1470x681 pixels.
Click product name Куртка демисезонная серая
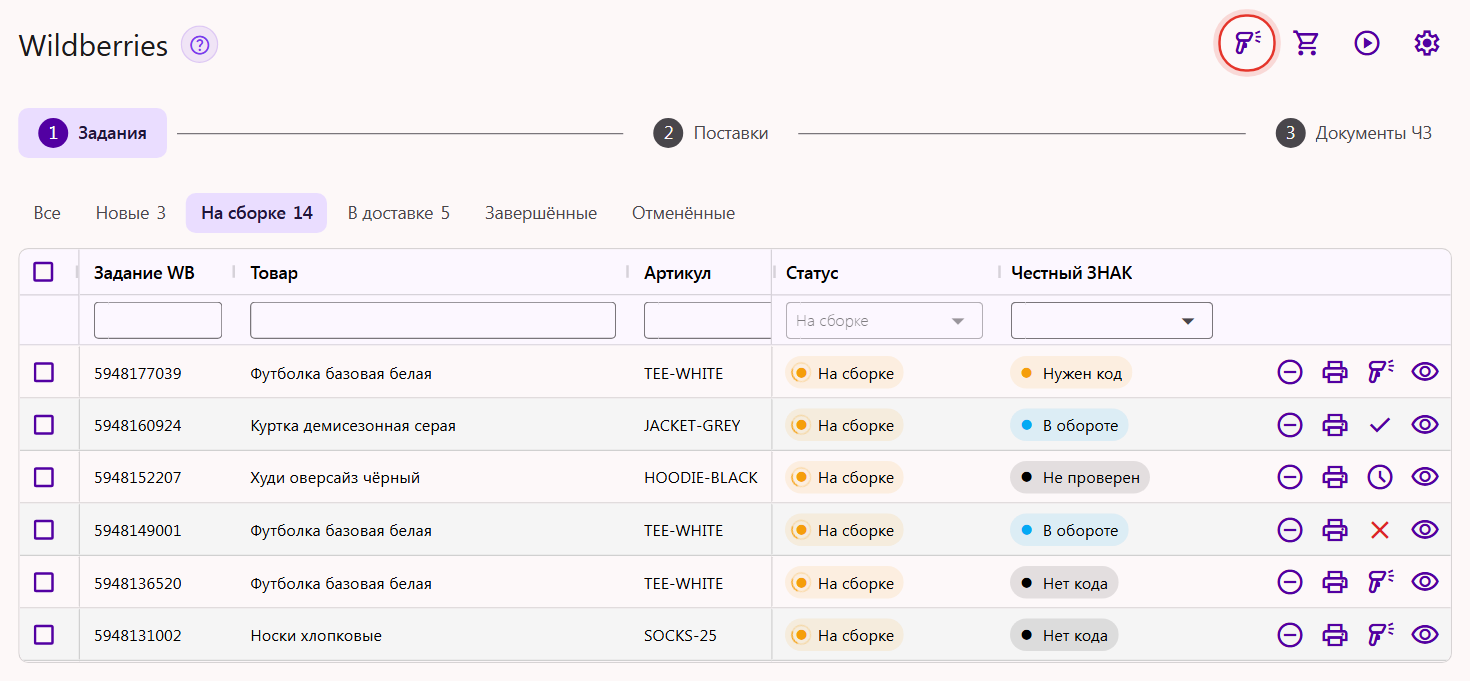(x=353, y=426)
